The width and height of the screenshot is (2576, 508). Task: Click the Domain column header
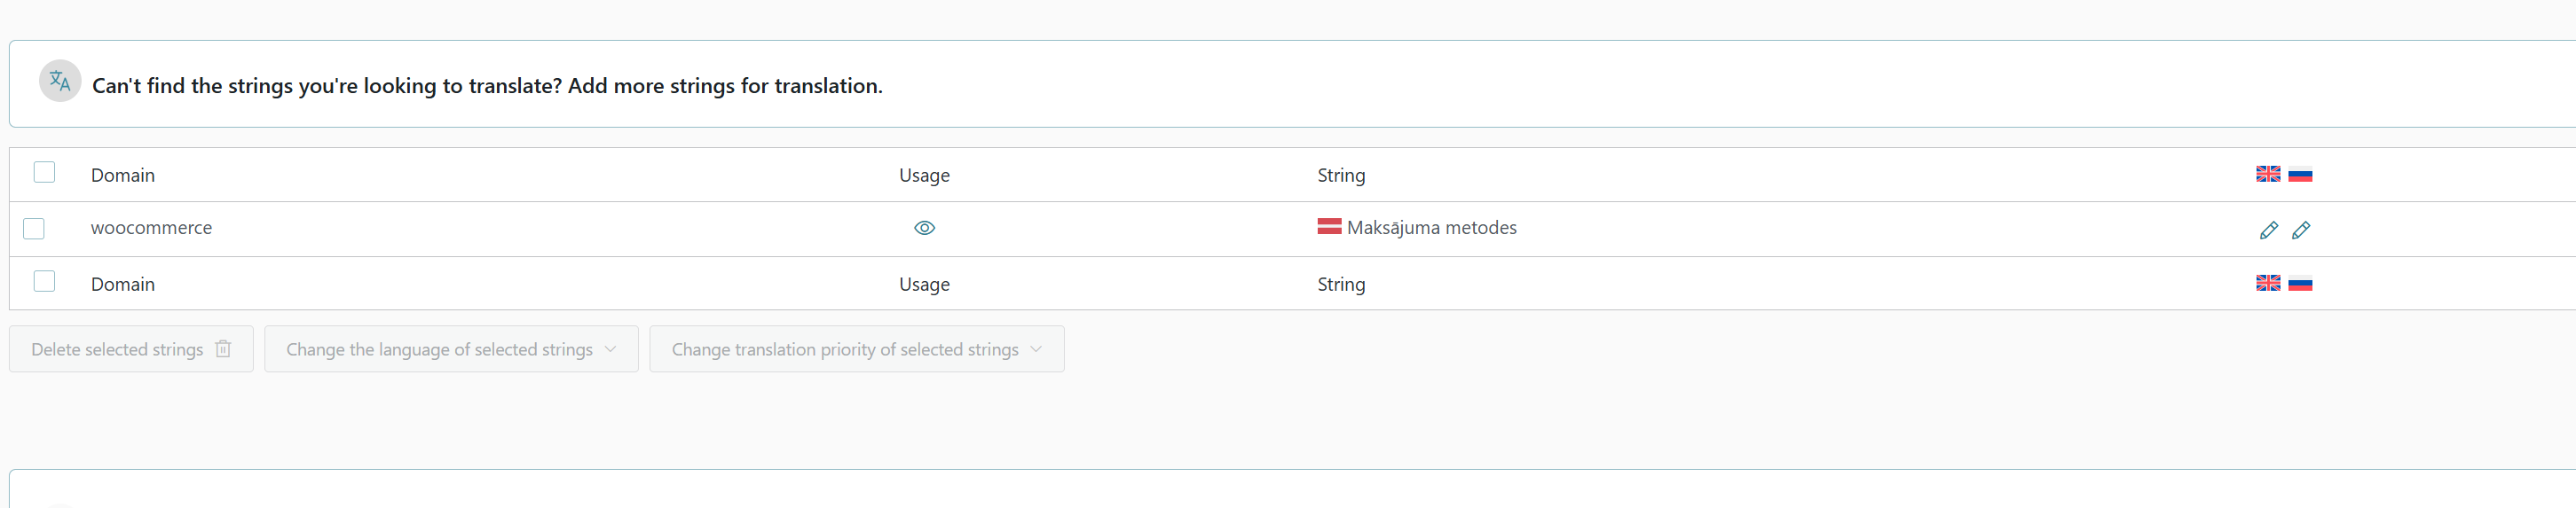(123, 175)
